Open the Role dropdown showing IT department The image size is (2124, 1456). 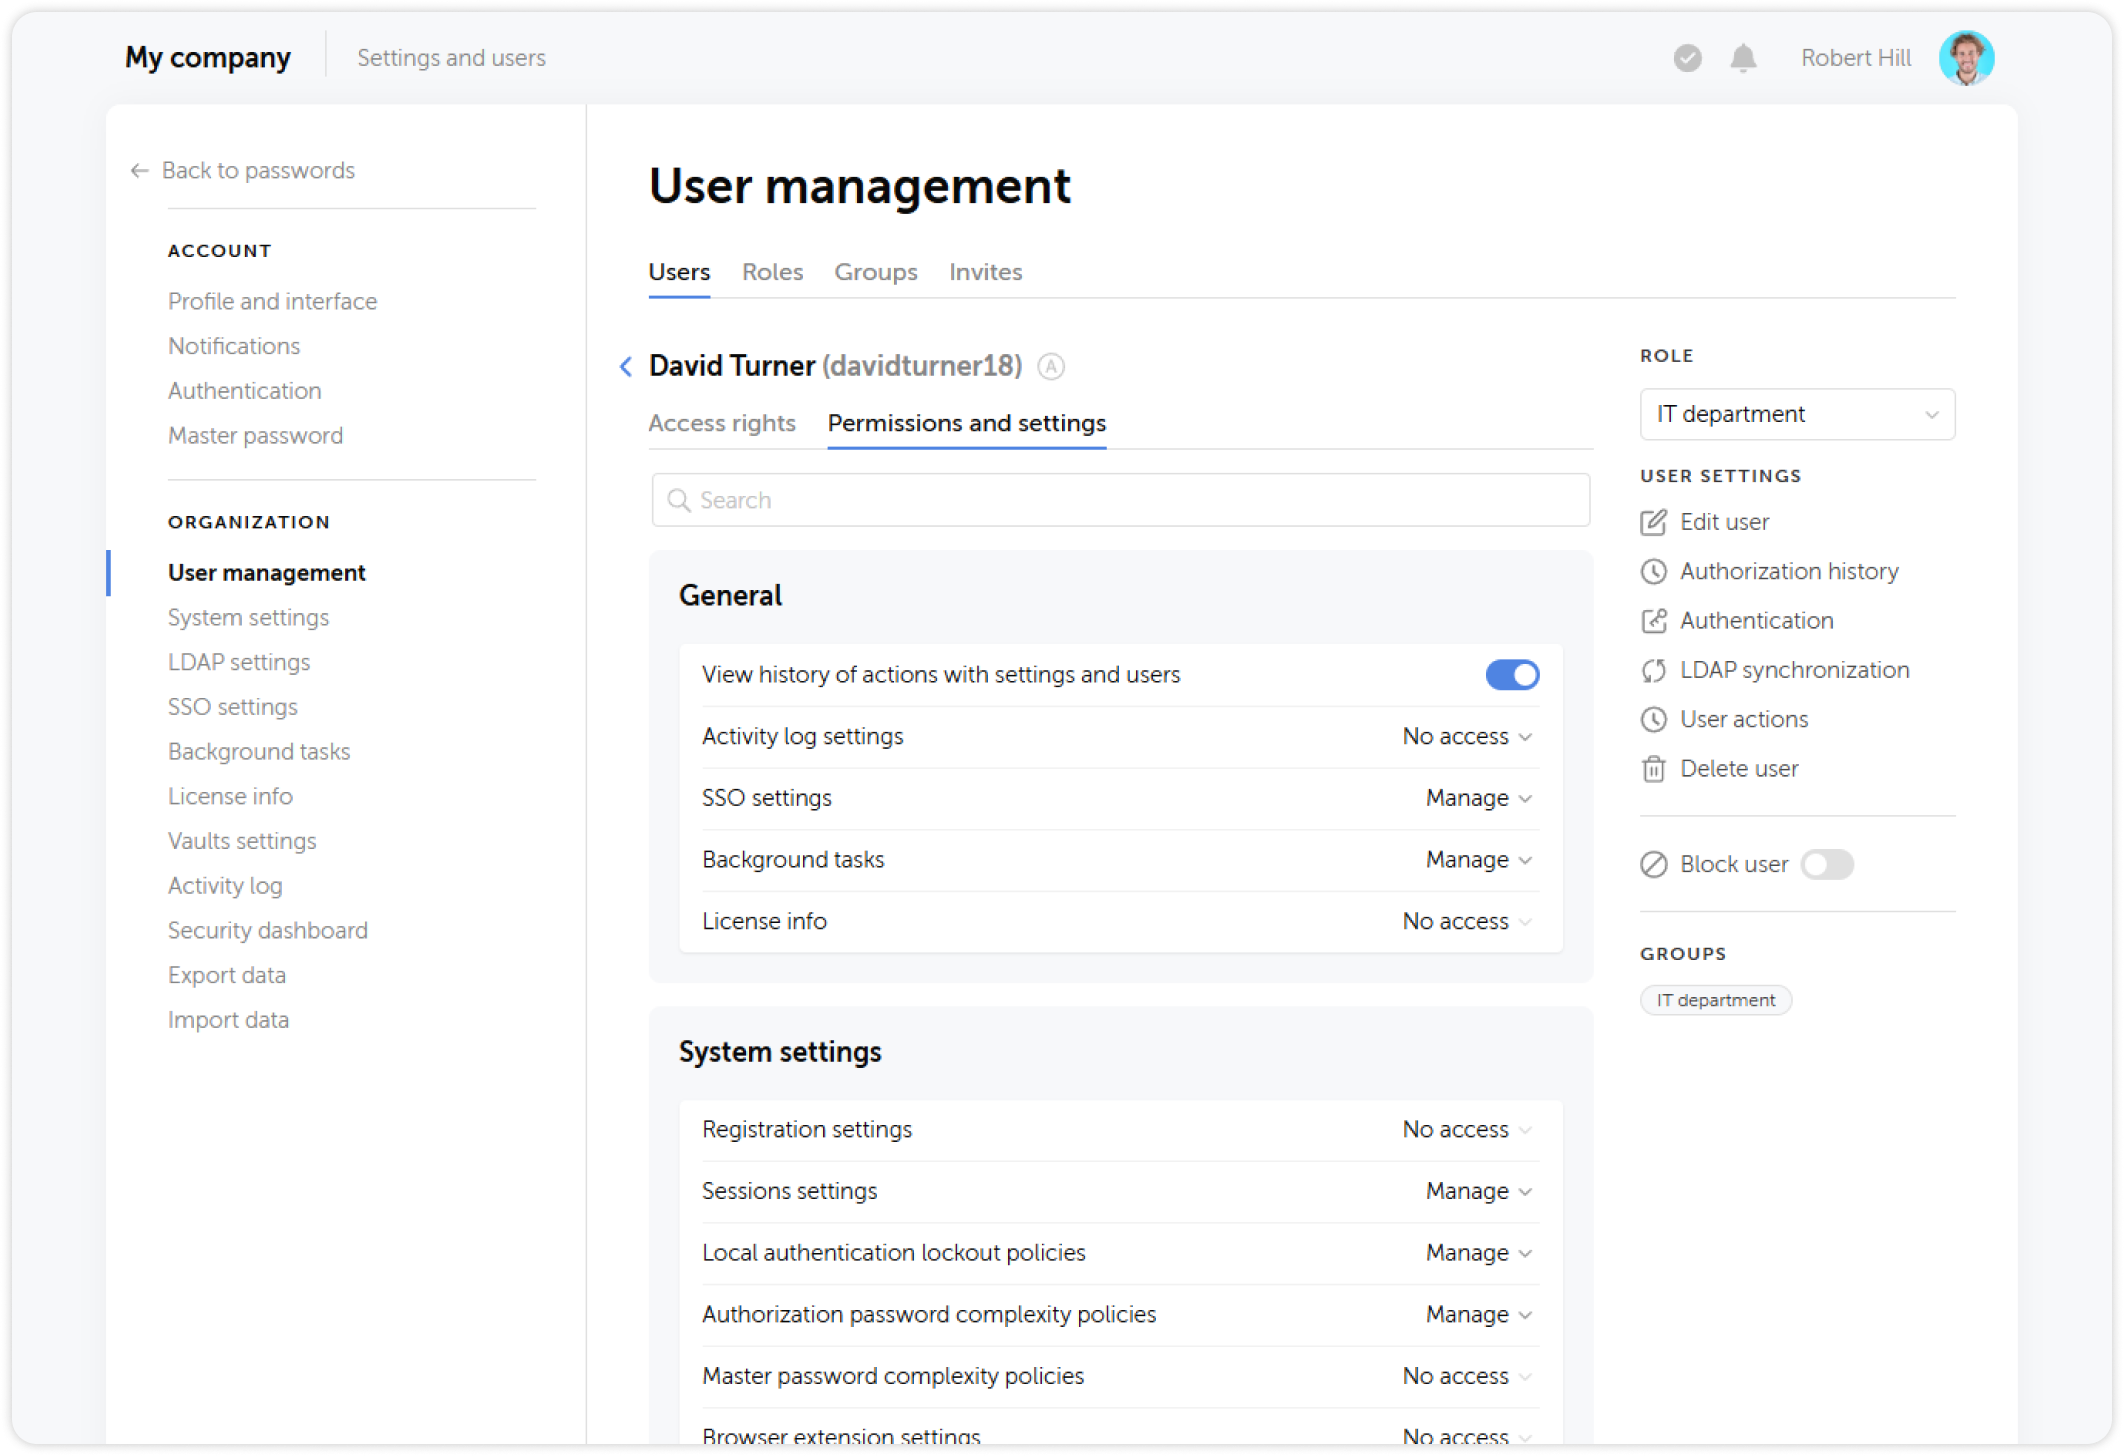click(1796, 413)
